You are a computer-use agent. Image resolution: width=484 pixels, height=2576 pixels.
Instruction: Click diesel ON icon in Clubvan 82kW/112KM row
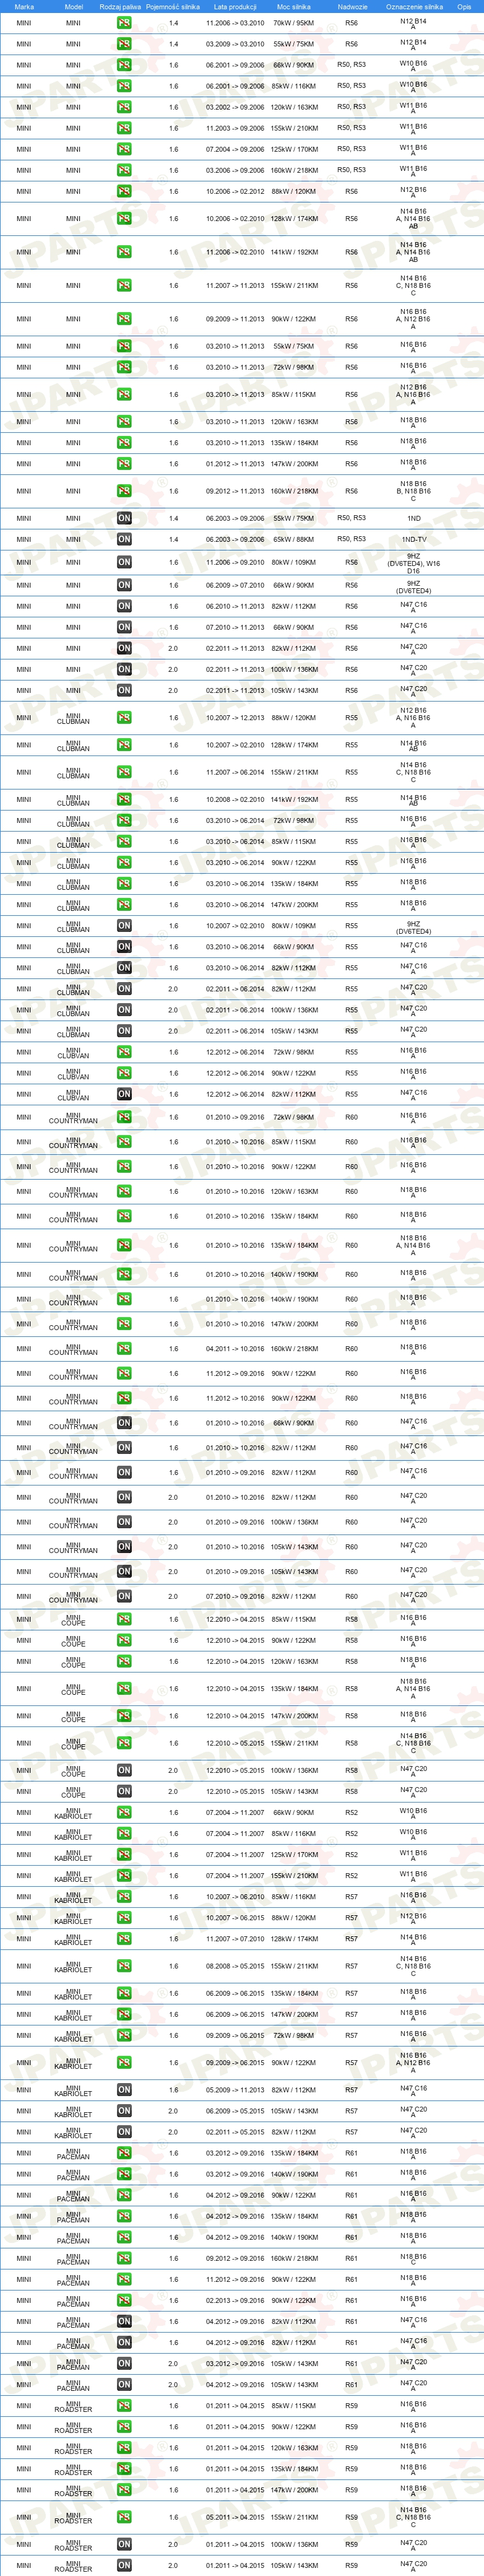[x=124, y=1094]
